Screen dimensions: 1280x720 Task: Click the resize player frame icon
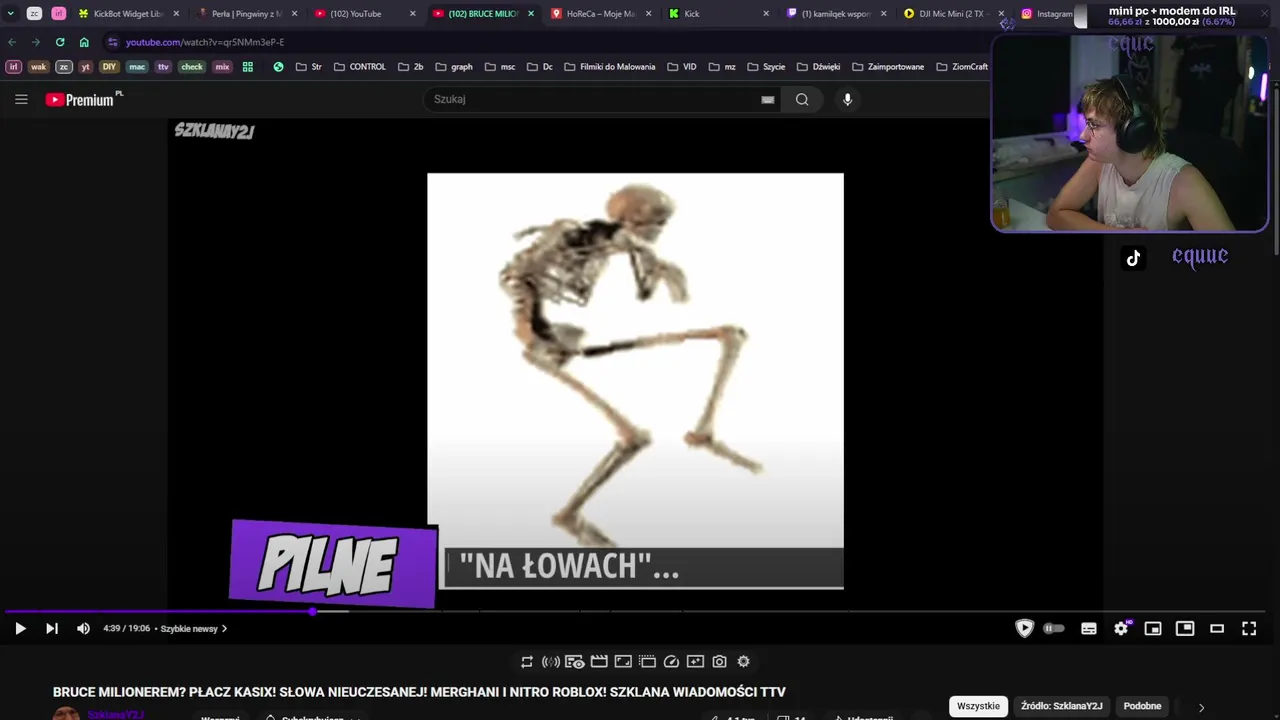pyautogui.click(x=623, y=661)
